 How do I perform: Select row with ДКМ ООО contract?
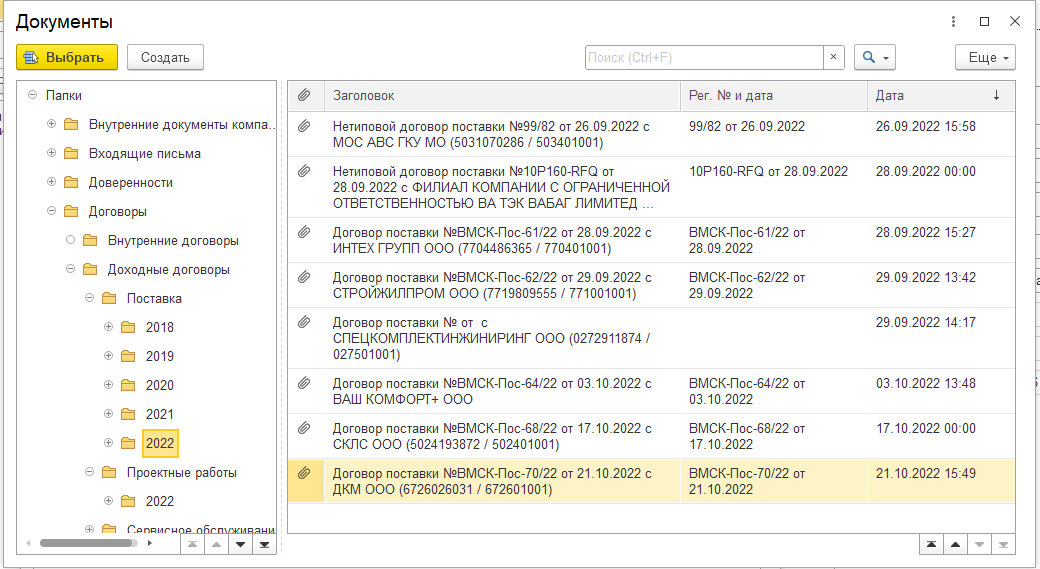[x=651, y=481]
